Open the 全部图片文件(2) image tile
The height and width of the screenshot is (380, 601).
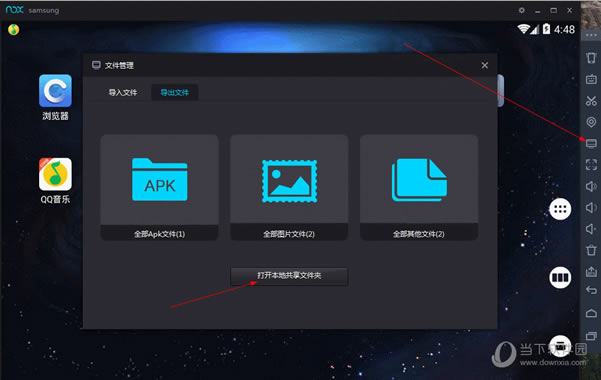tap(289, 188)
